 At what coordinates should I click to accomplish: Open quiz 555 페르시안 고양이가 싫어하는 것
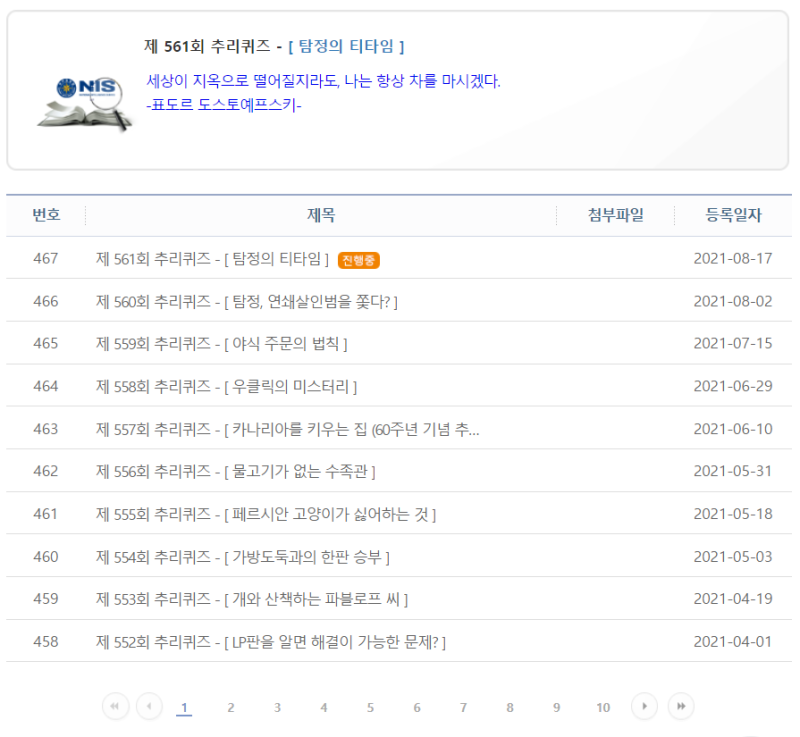pyautogui.click(x=266, y=514)
